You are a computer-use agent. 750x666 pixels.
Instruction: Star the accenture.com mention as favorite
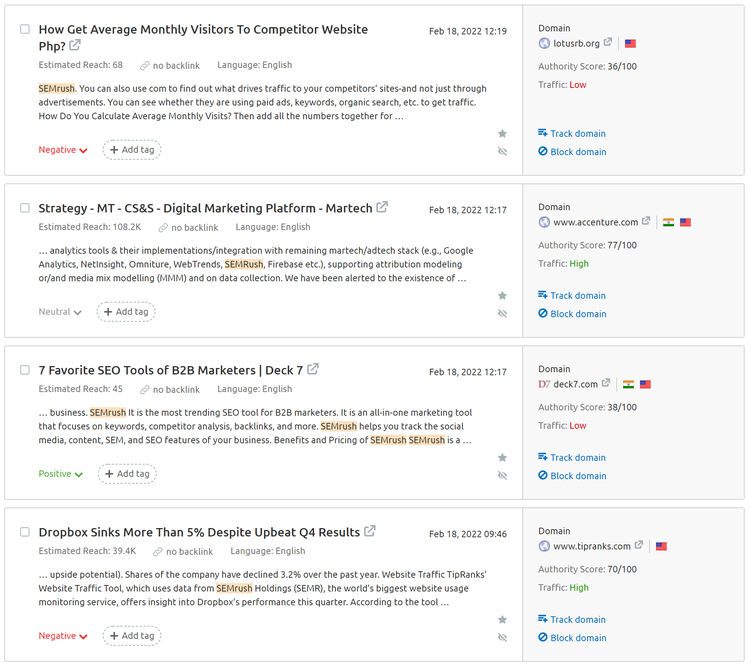coord(502,296)
